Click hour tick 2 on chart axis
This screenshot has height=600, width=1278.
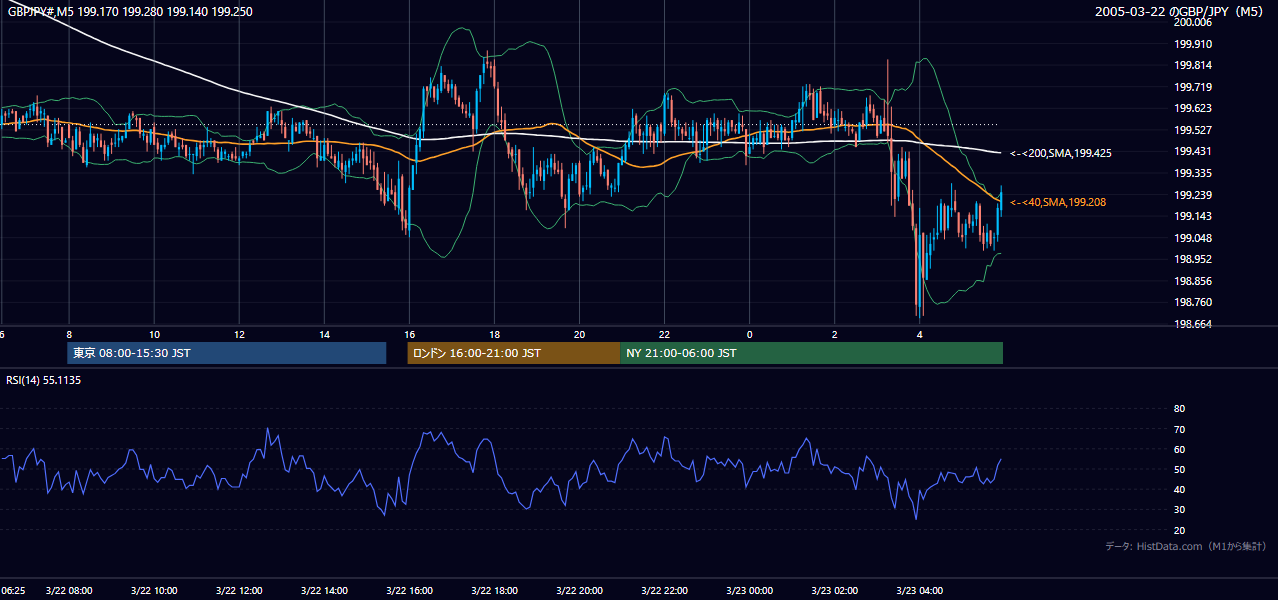click(x=835, y=334)
